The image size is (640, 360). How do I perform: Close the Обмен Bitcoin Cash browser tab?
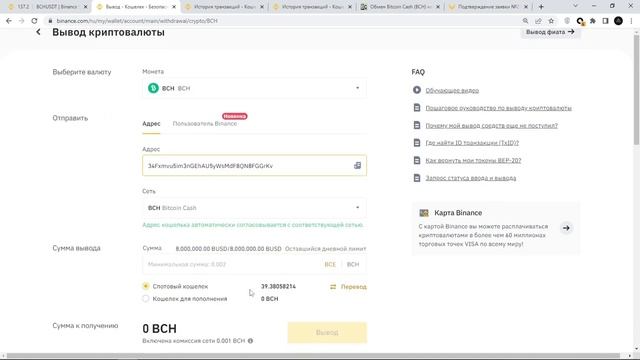coord(438,7)
